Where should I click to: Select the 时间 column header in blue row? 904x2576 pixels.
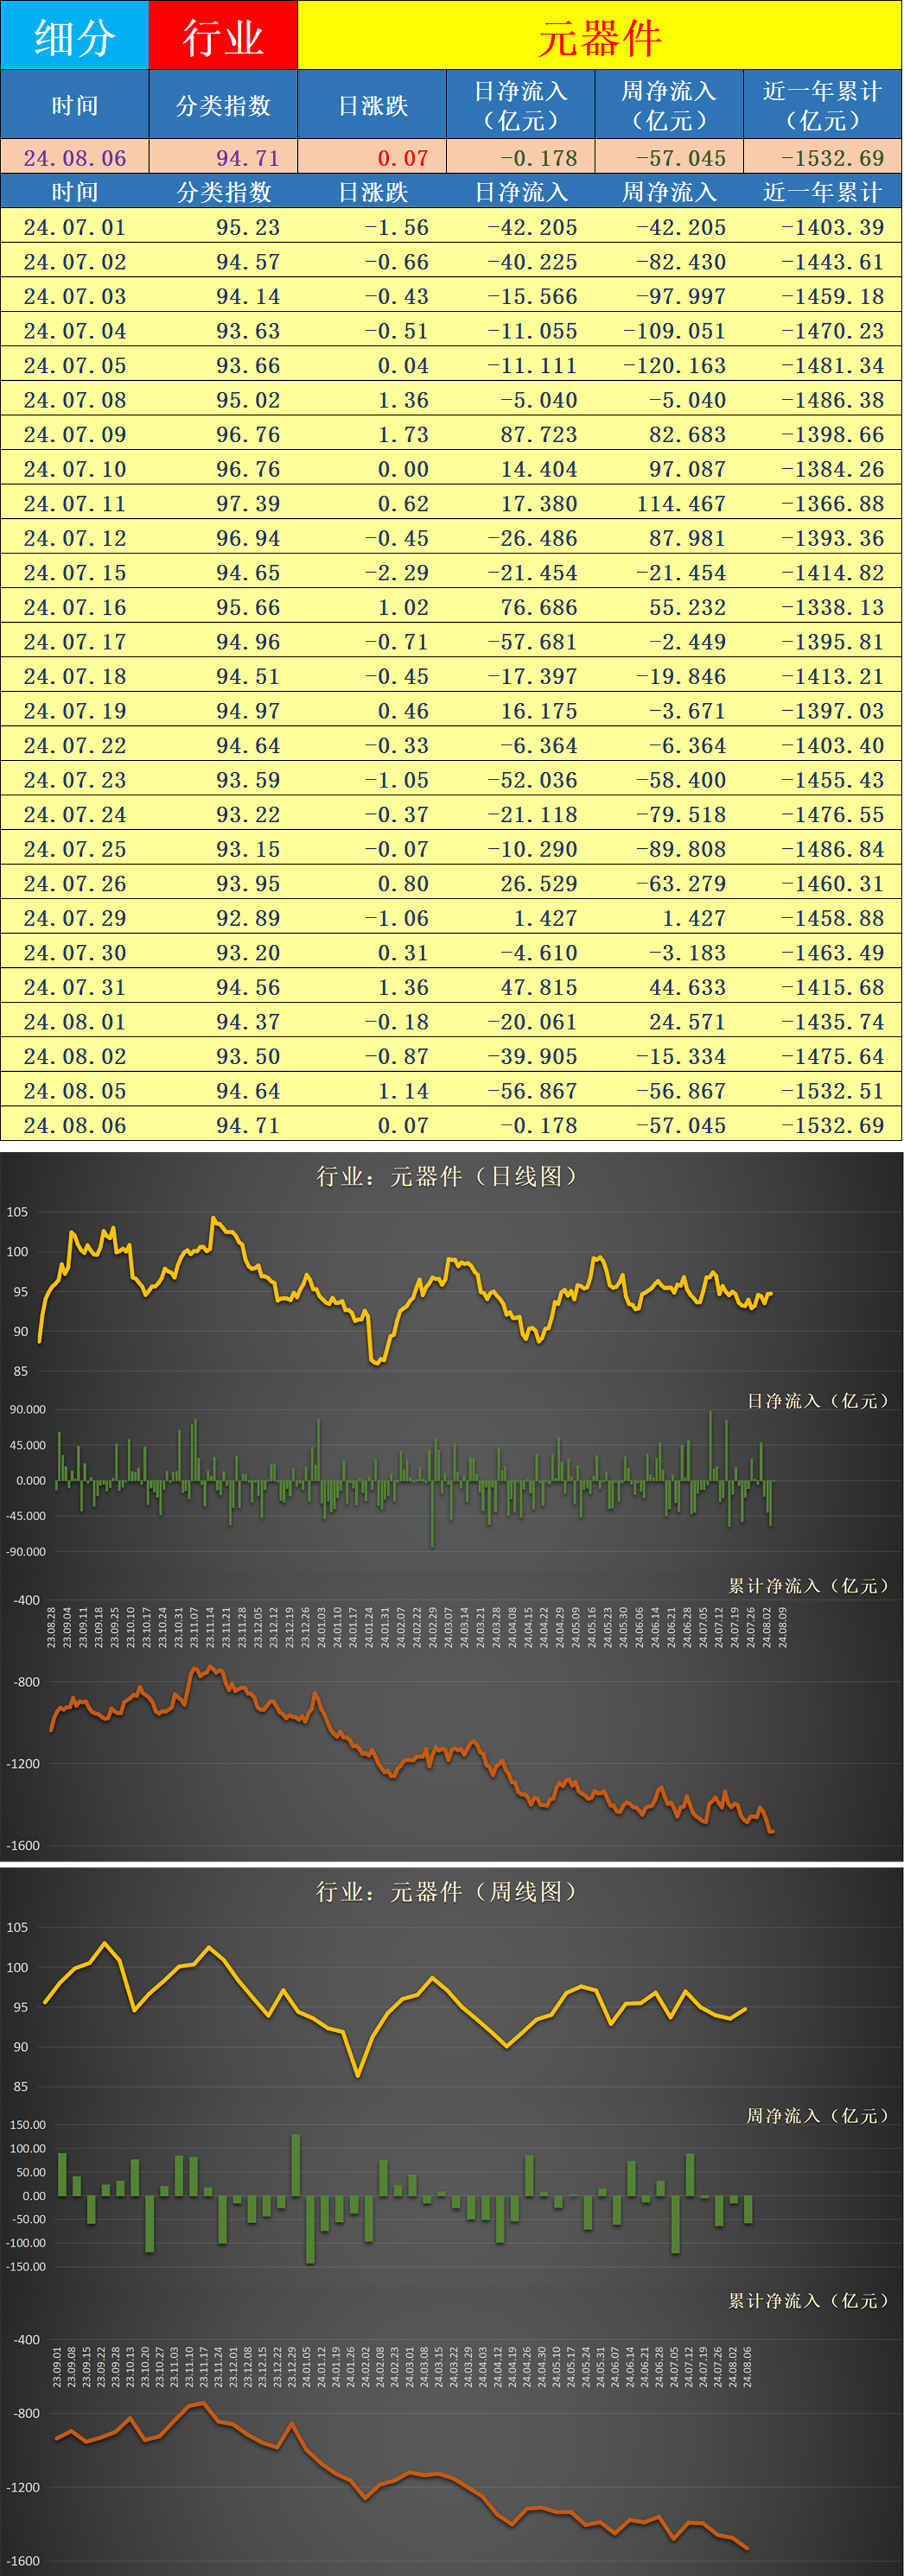(75, 105)
